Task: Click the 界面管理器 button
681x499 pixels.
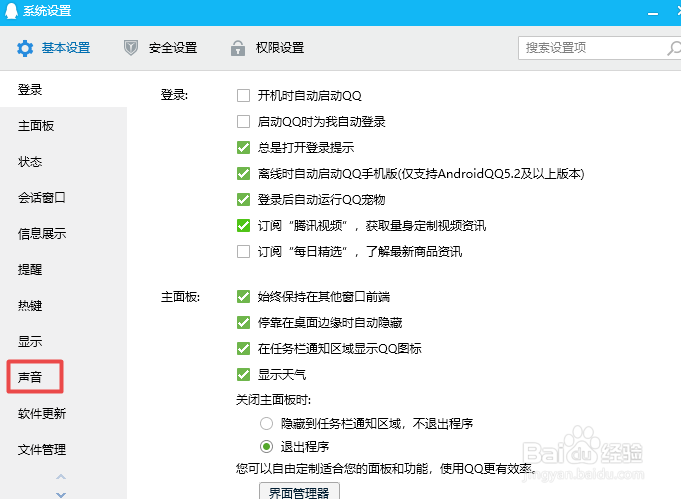Action: (x=299, y=491)
